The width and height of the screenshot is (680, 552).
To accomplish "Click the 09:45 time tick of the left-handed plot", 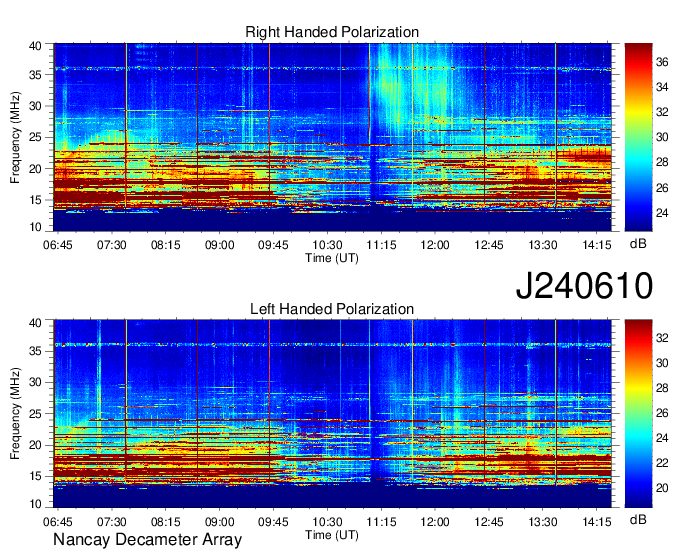I will [273, 522].
